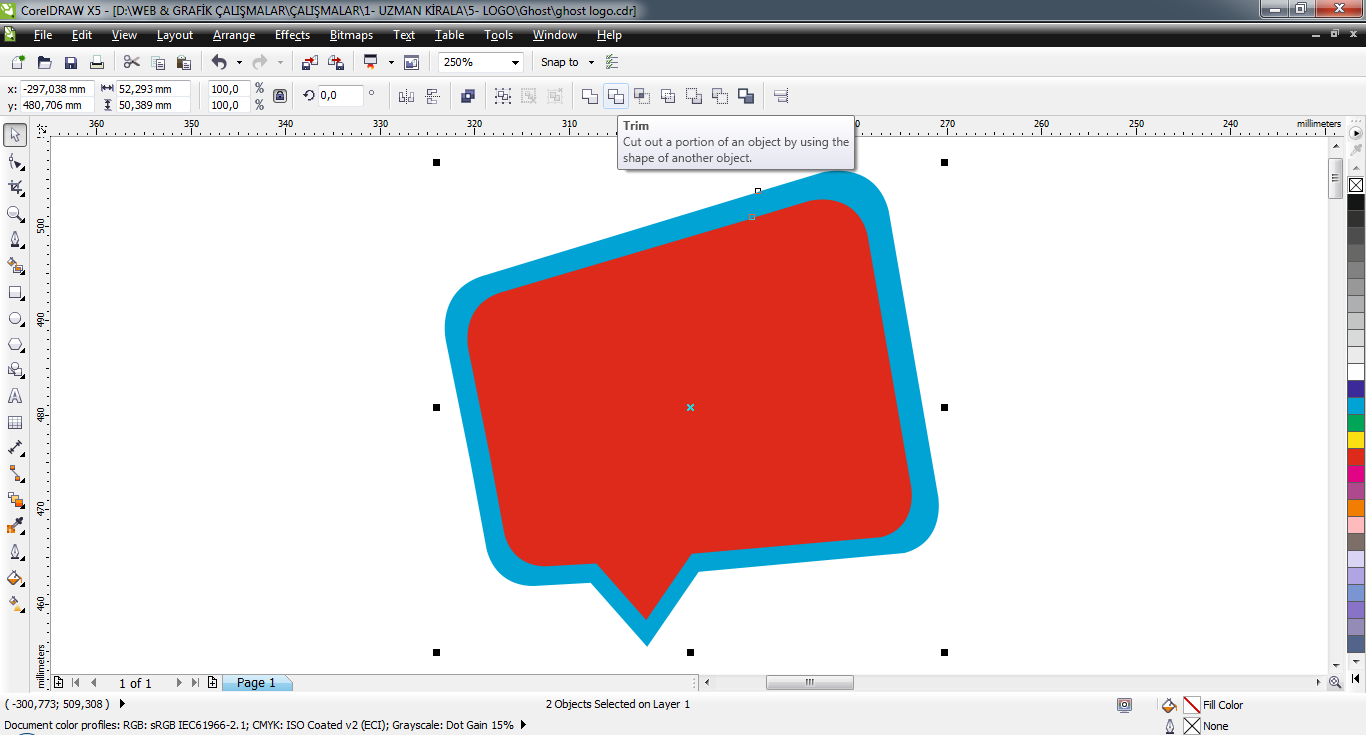
Task: Open the zoom level 250% dropdown
Action: coord(516,62)
